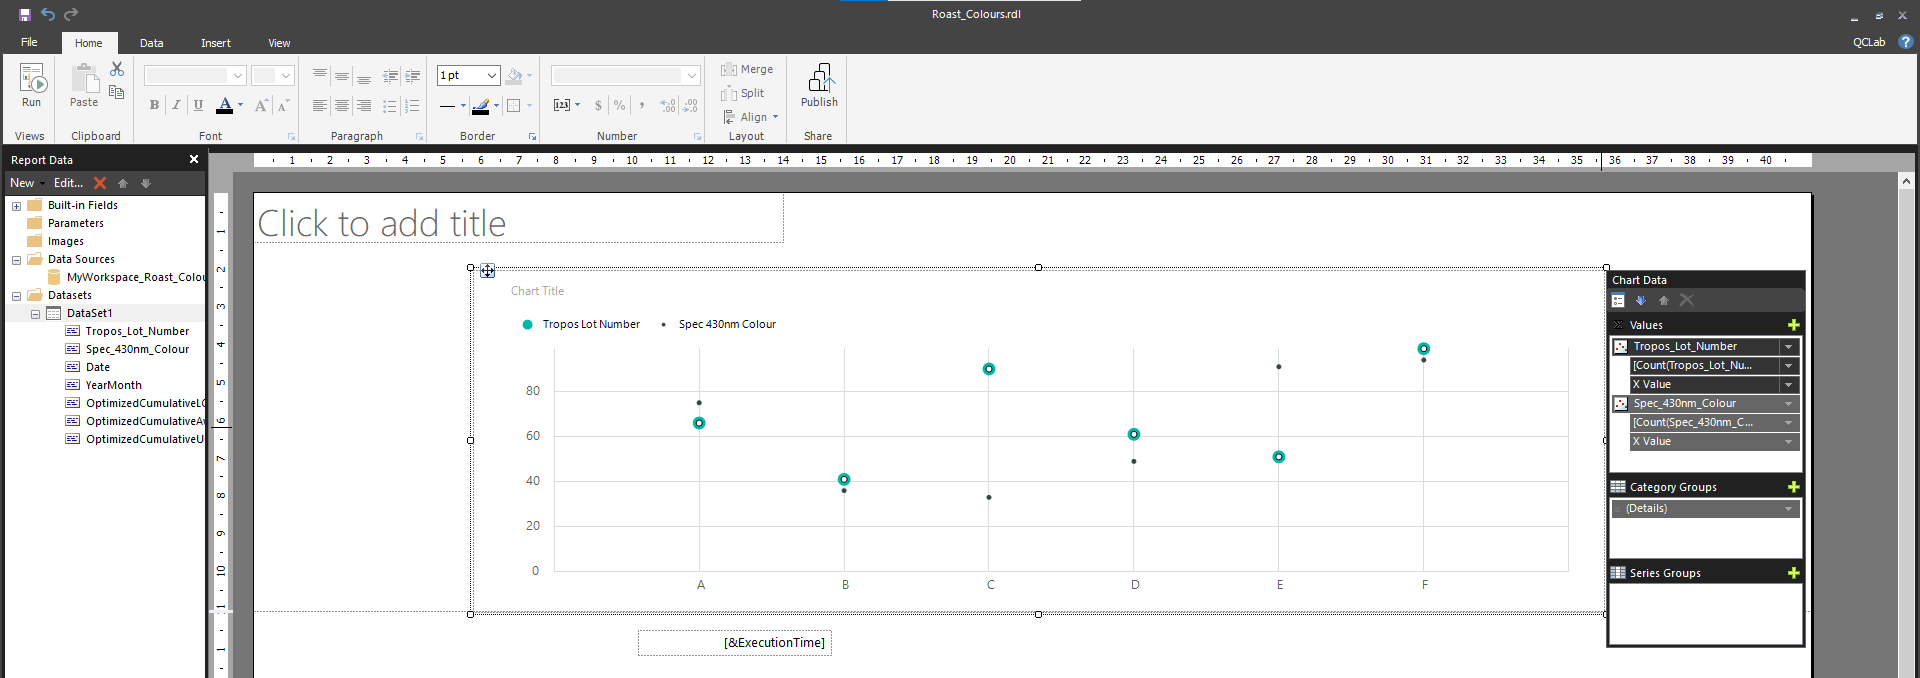Align text left in paragraph
Viewport: 1920px width, 678px height.
(320, 105)
